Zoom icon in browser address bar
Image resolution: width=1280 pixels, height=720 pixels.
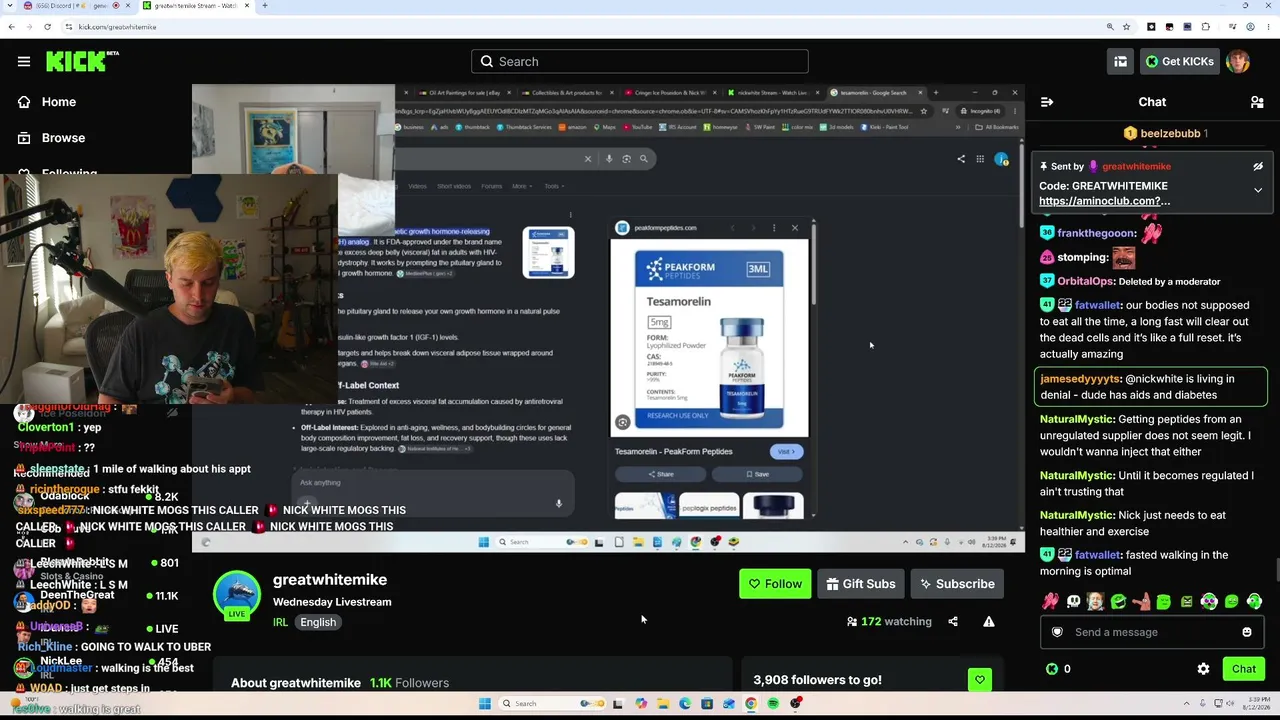point(1110,27)
